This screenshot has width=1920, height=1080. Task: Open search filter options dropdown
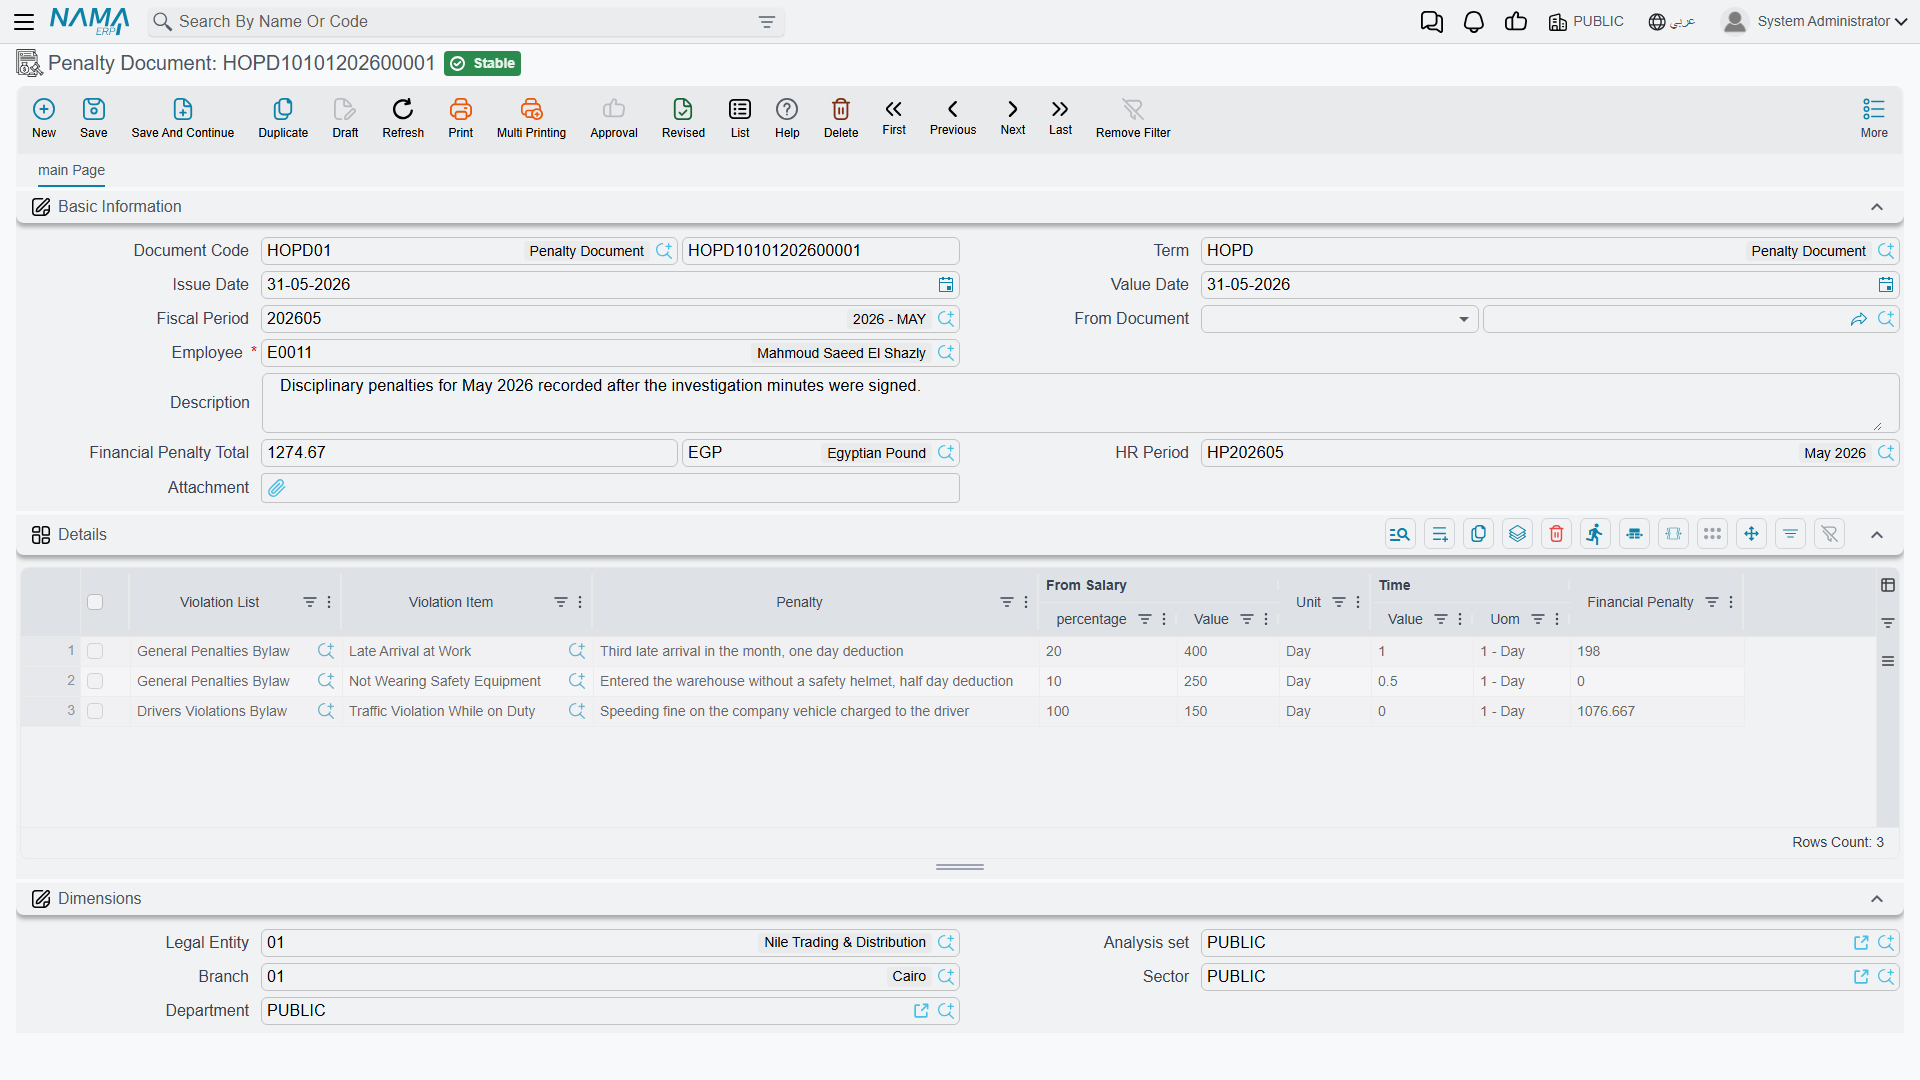point(767,22)
